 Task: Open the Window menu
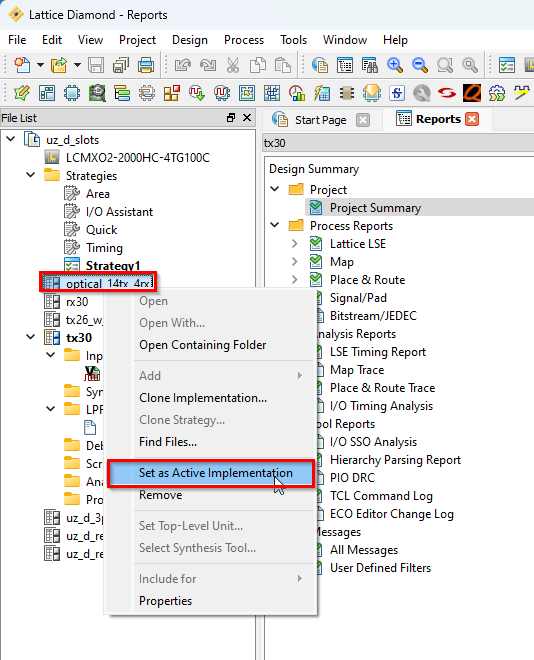click(x=345, y=40)
